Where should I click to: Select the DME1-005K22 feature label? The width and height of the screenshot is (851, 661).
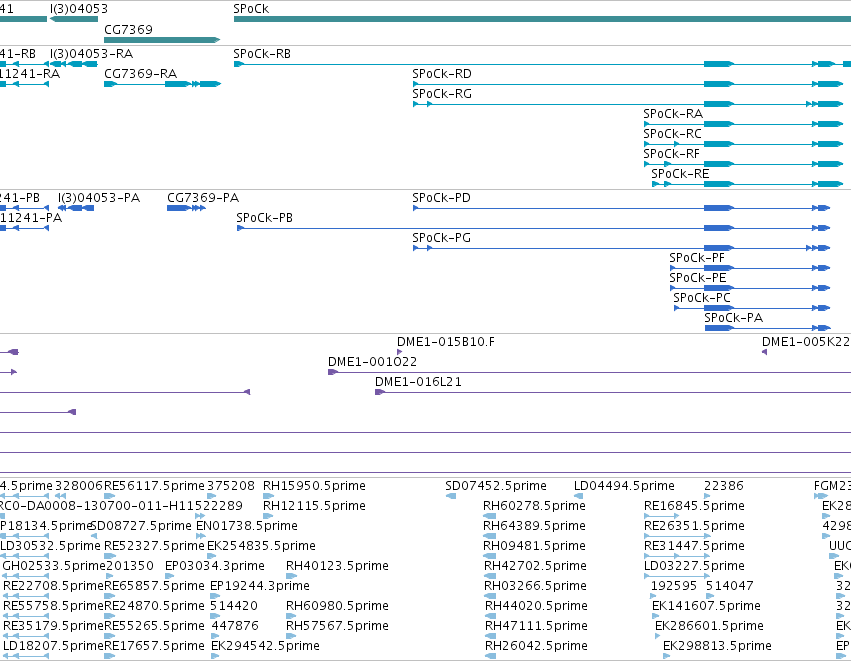point(806,342)
